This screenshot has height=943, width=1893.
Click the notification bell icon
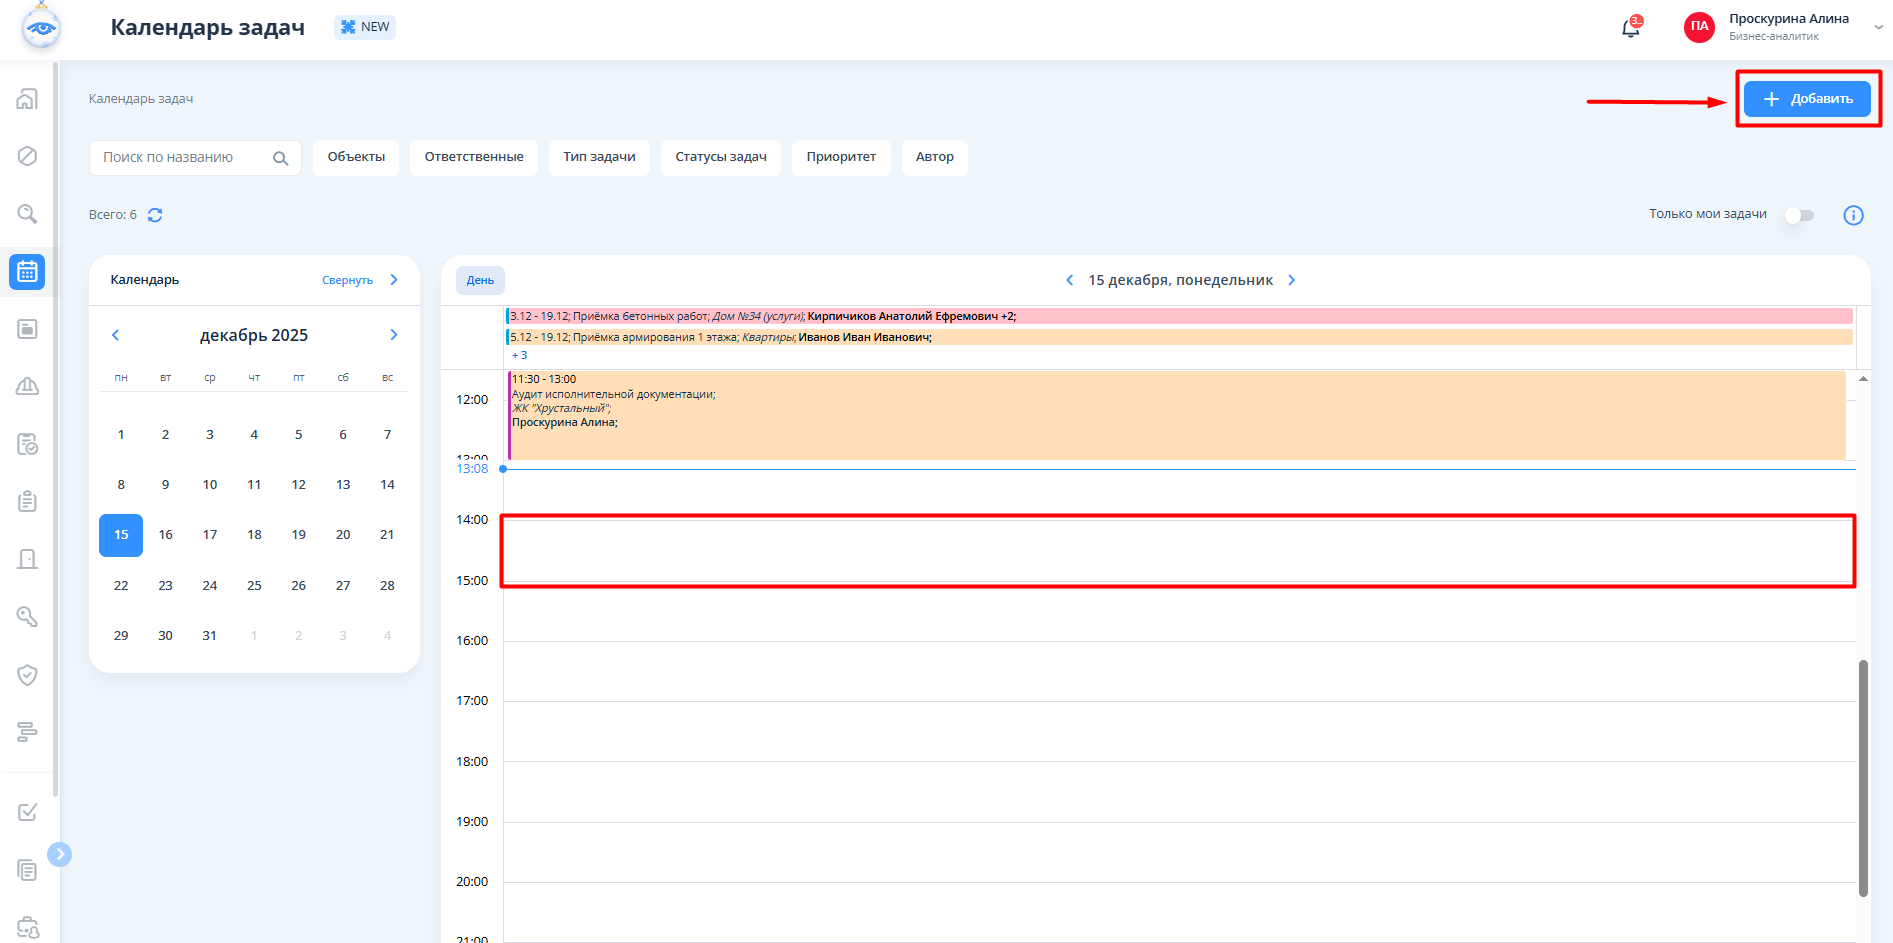1630,28
